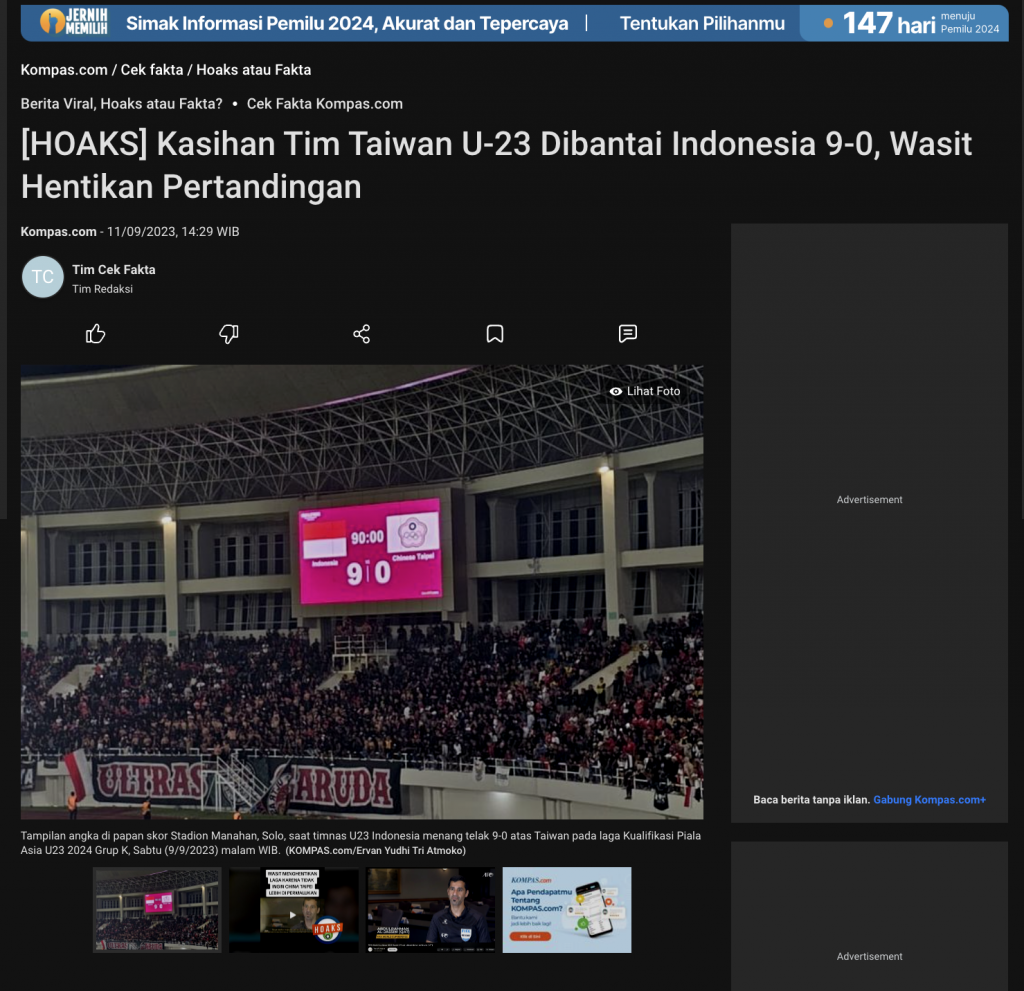The image size is (1024, 991).
Task: Click Tentukan Pilihanmu in top banner
Action: pos(702,24)
